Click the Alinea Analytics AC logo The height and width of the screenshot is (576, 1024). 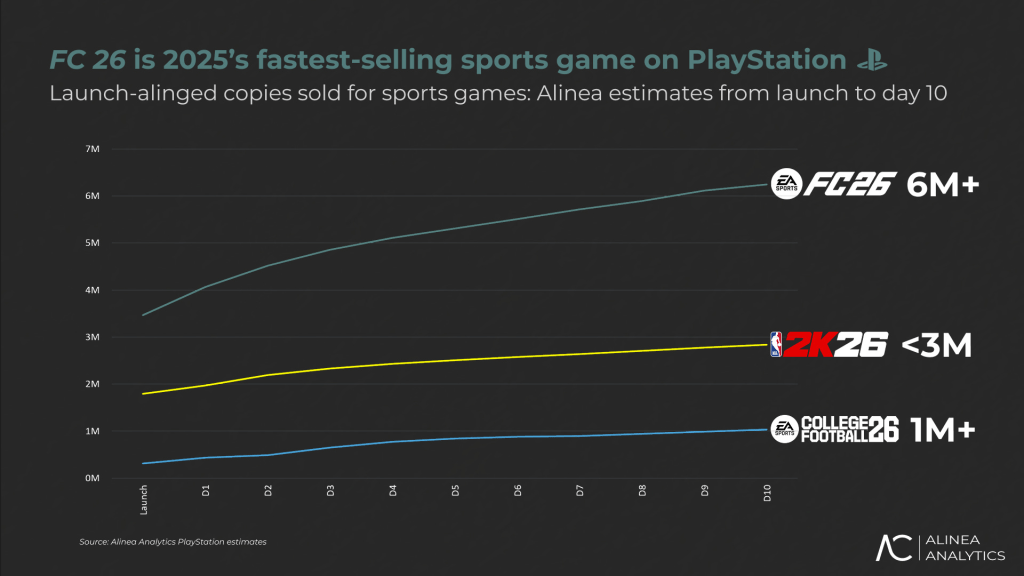click(894, 548)
